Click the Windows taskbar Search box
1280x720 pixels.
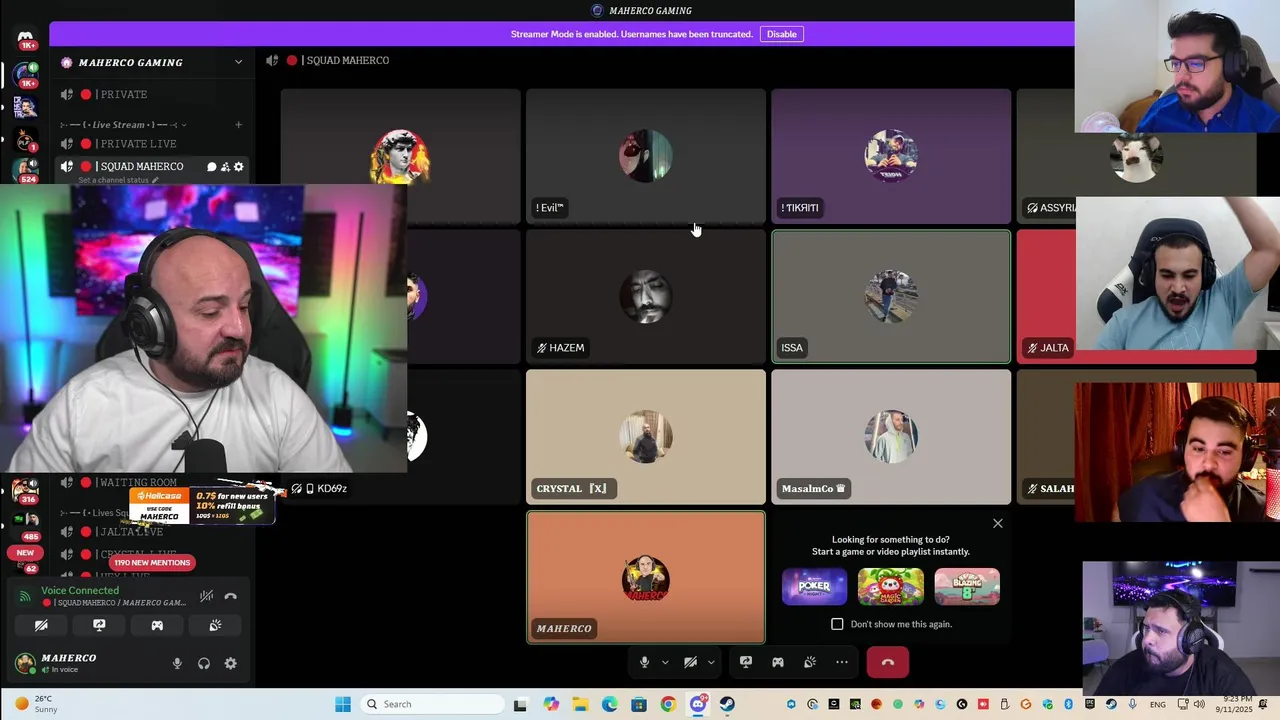click(432, 704)
